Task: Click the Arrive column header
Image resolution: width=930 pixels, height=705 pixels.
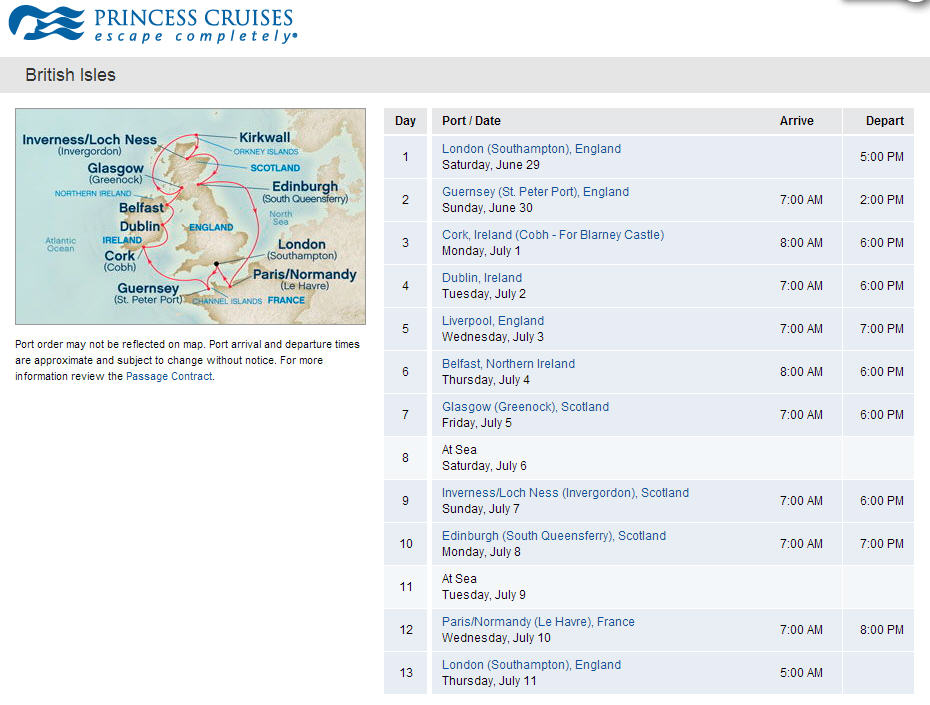Action: click(x=796, y=121)
